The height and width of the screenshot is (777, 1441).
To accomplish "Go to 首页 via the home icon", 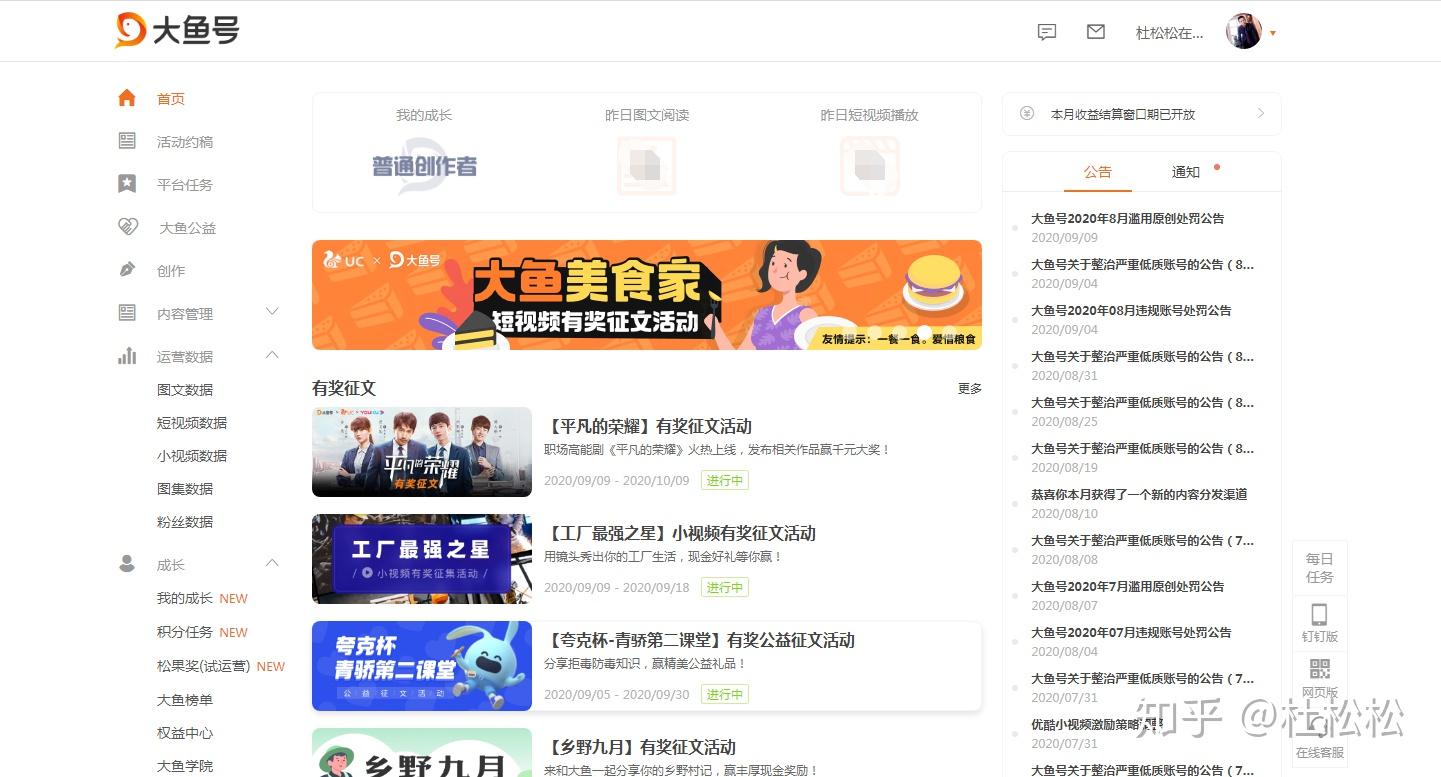I will point(127,98).
